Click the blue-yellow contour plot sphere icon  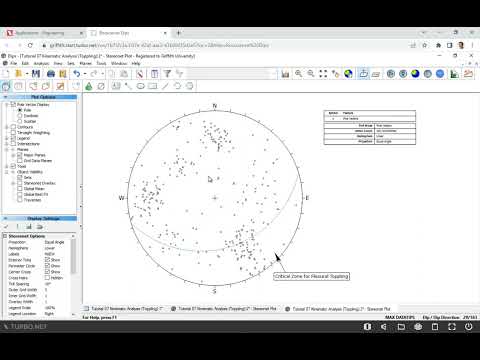coord(415,74)
